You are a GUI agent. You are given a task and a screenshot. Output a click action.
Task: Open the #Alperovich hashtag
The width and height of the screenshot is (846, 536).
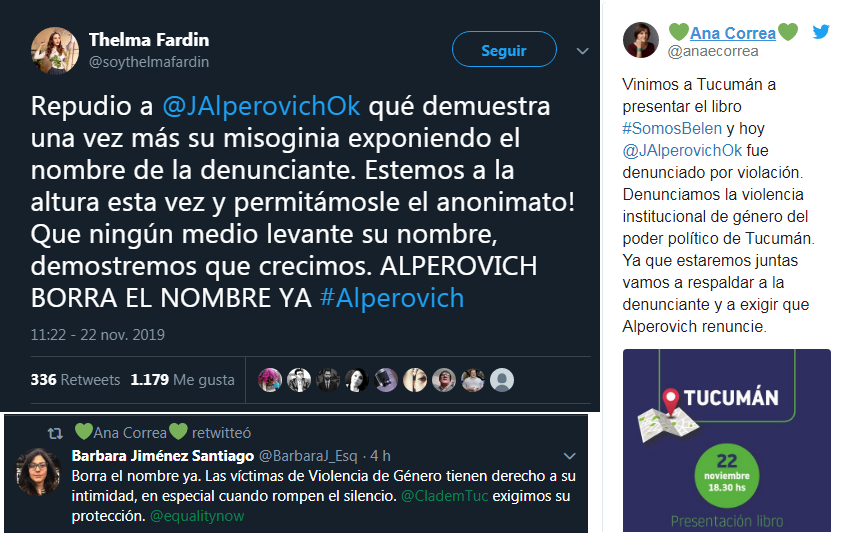pyautogui.click(x=392, y=298)
